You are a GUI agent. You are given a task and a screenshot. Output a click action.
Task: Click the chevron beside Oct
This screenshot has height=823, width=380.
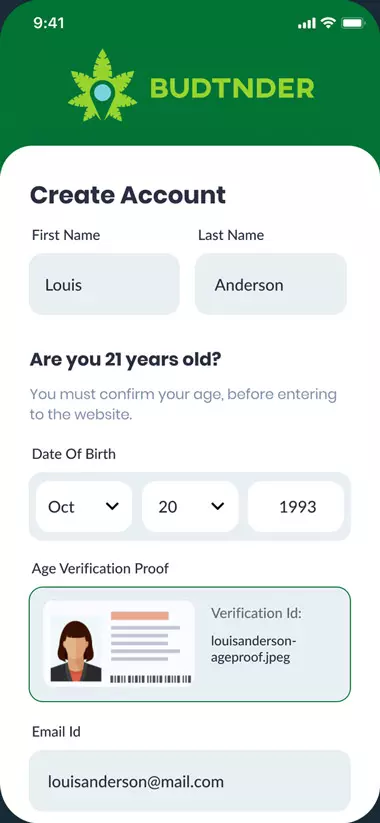click(112, 507)
